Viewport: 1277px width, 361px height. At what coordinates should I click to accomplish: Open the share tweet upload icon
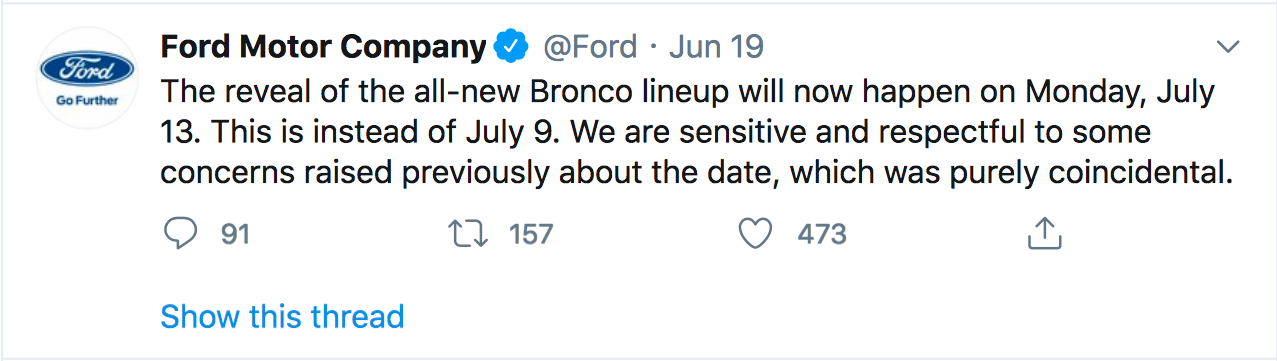tap(1043, 234)
